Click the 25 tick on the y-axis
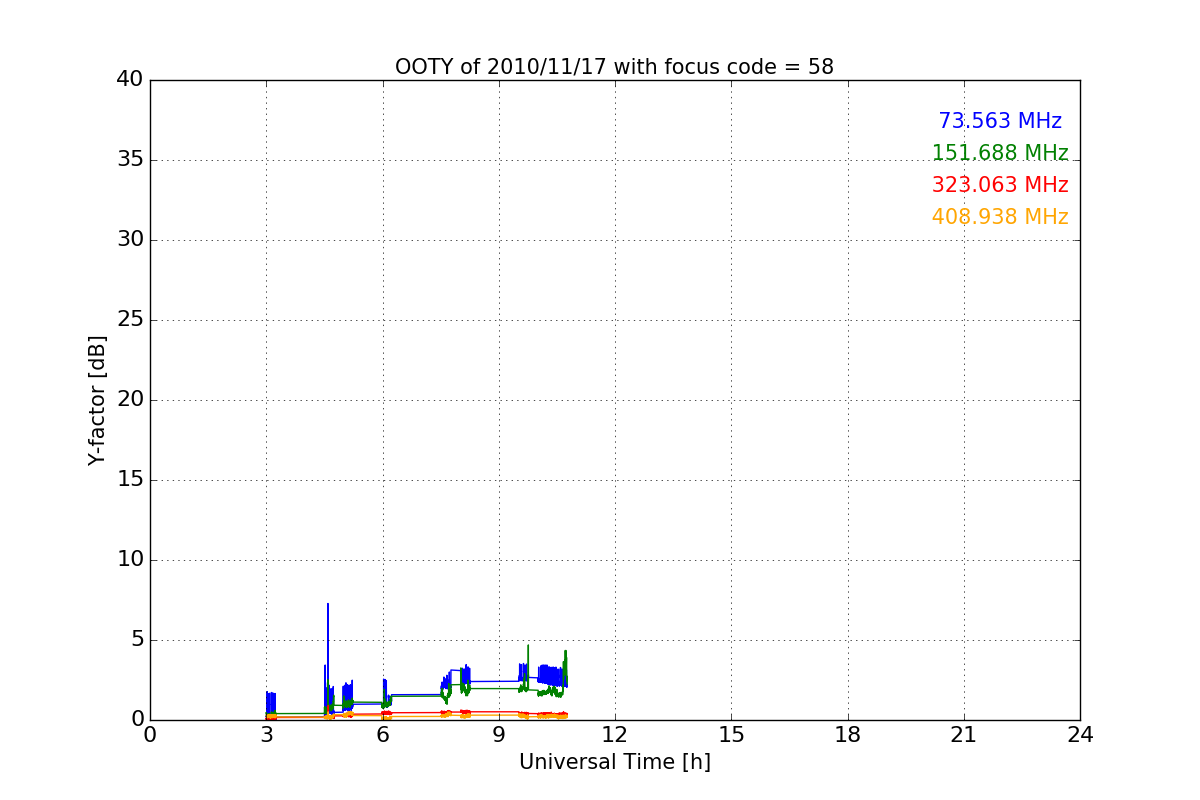The width and height of the screenshot is (1200, 800). (130, 320)
